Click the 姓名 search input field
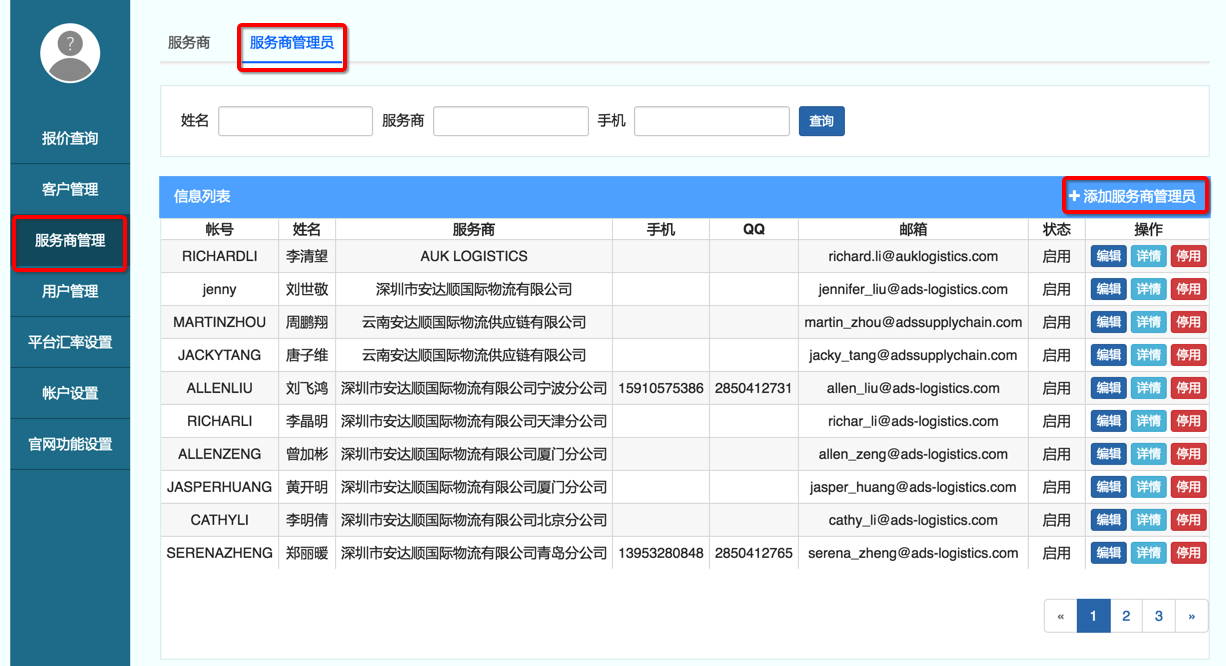 tap(295, 121)
